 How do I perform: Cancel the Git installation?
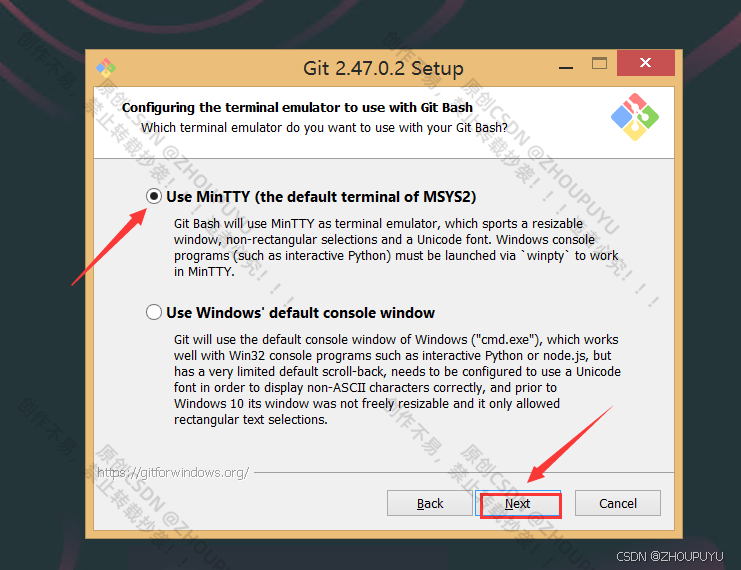pos(618,503)
